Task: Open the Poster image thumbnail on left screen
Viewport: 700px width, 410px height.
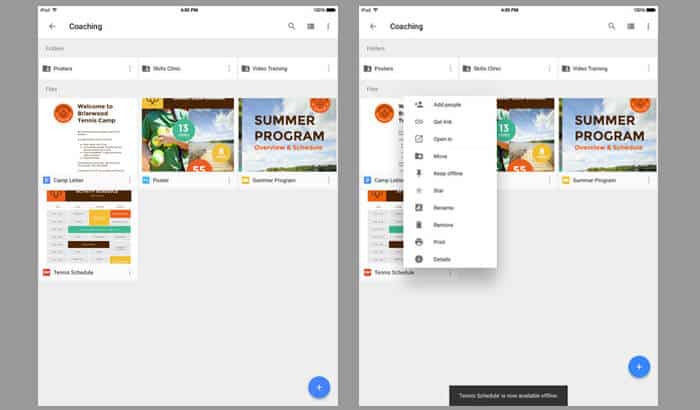Action: pos(188,135)
